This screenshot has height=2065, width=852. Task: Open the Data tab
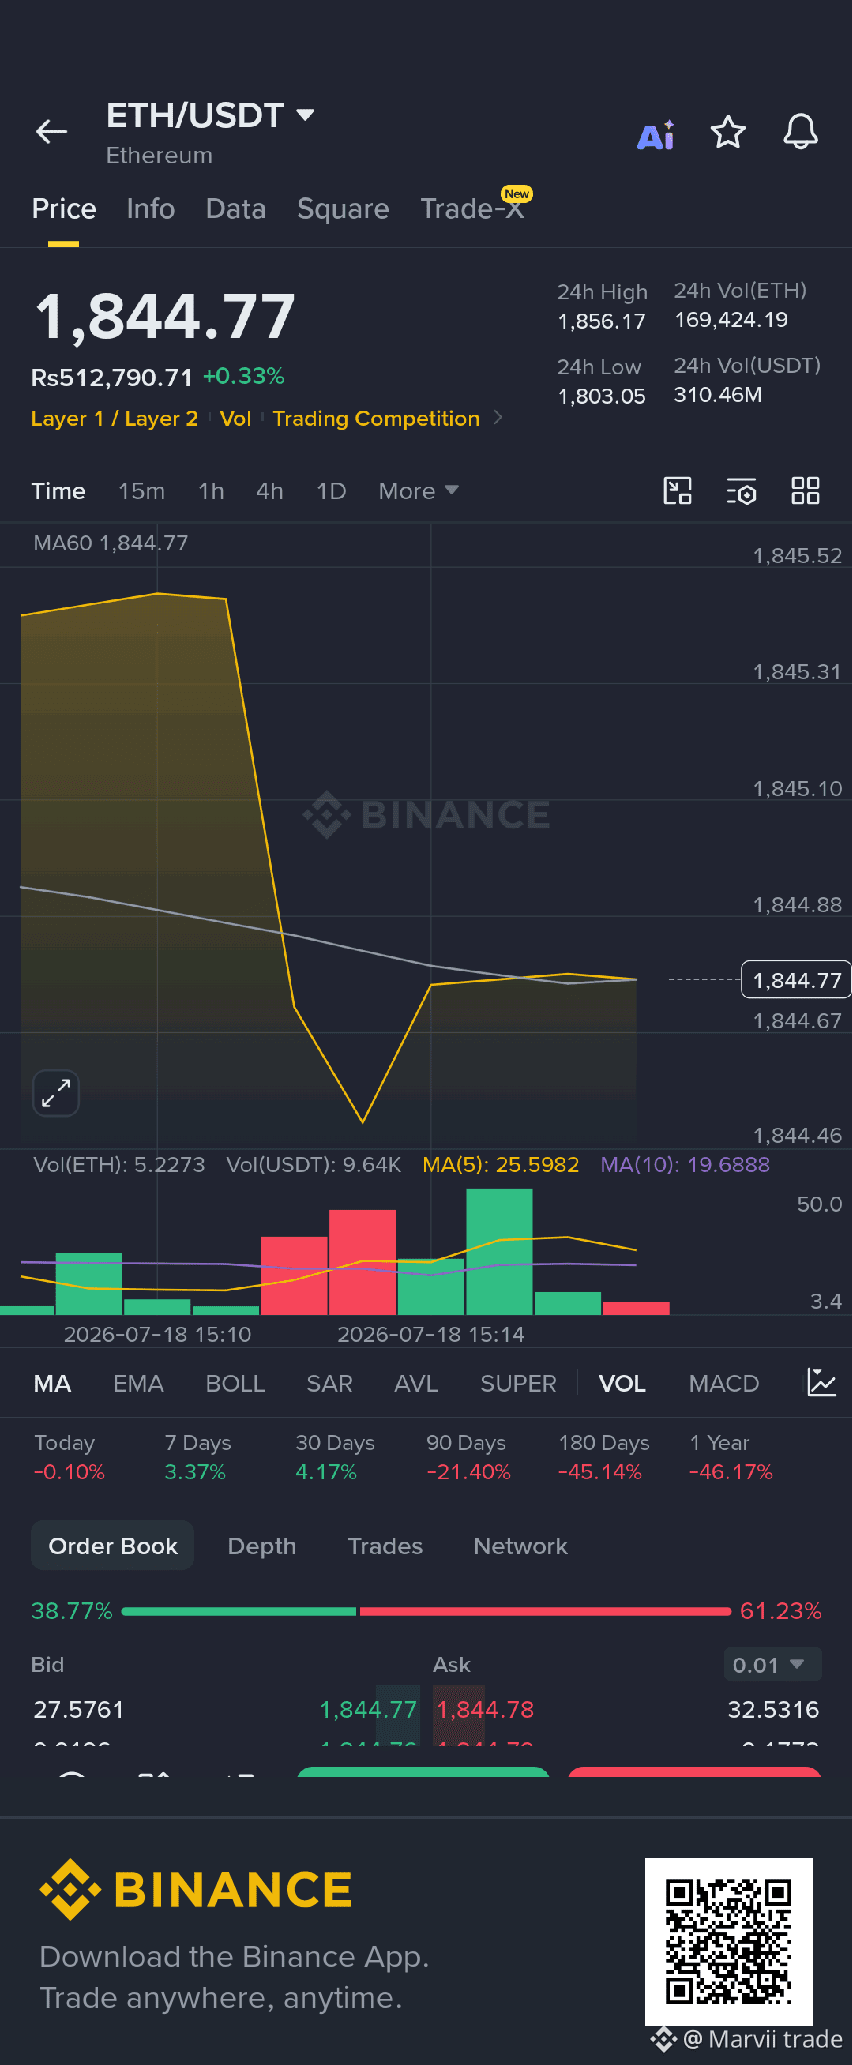tap(236, 209)
